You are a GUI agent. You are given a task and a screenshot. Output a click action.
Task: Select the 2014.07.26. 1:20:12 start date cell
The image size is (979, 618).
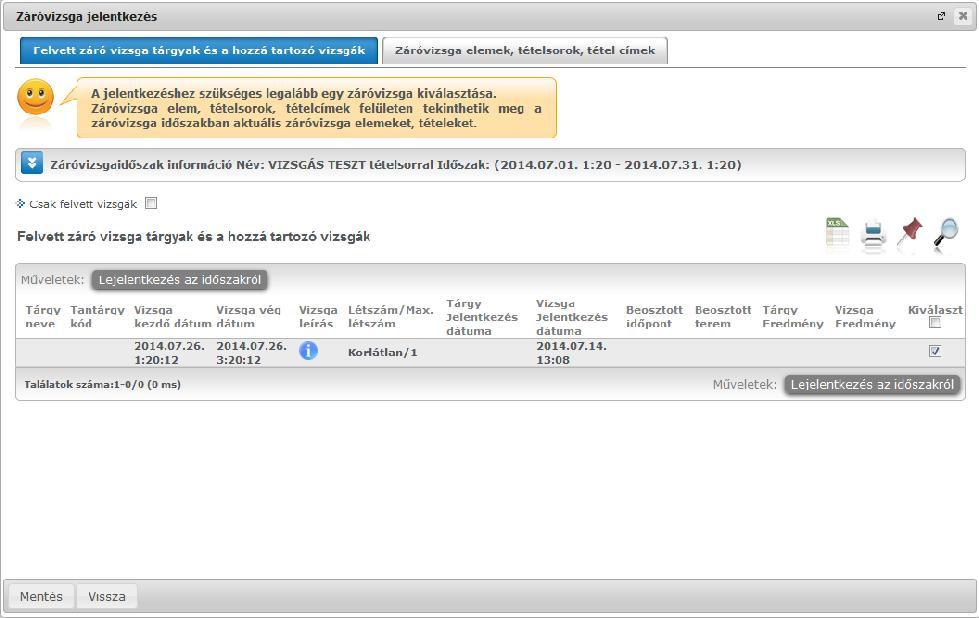pos(169,353)
